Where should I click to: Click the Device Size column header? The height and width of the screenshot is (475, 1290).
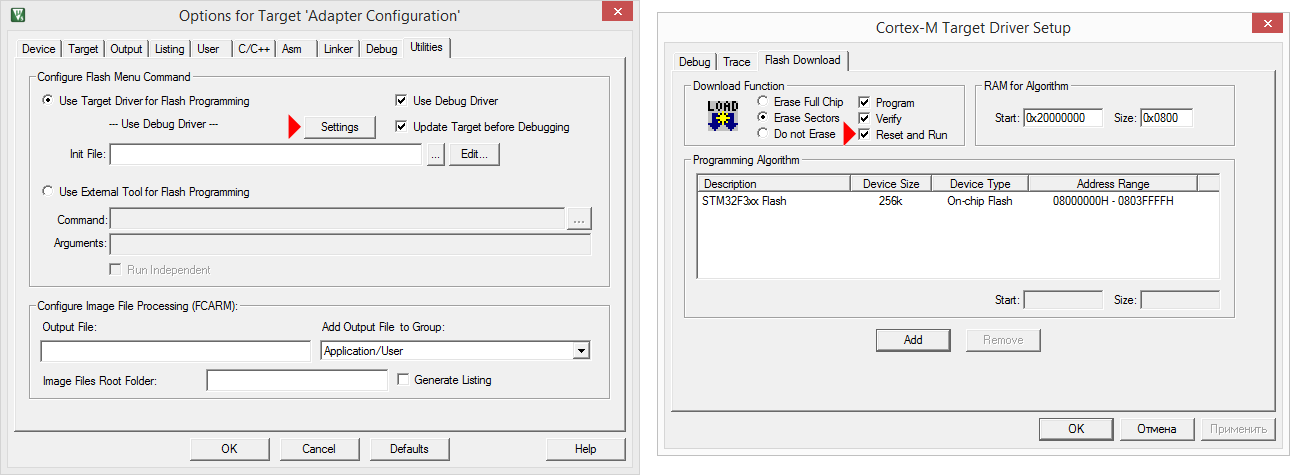890,184
